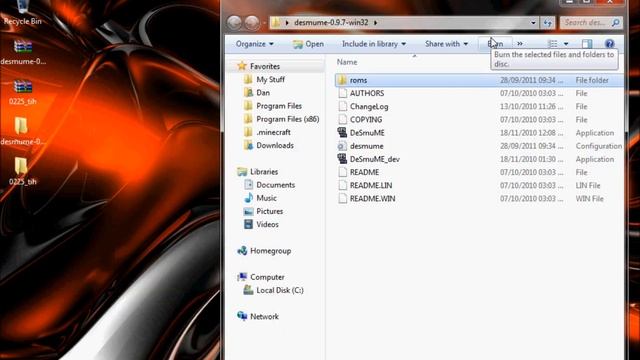Select Favorites in the navigation pane

[x=264, y=66]
